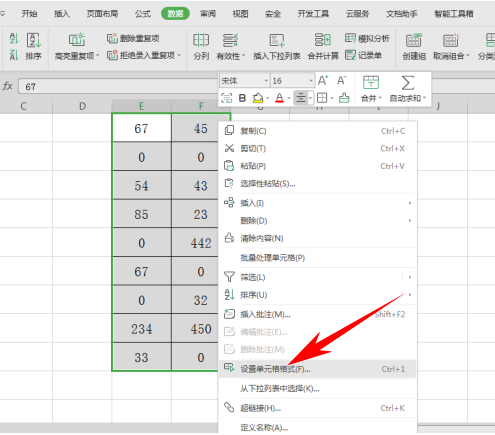
Task: Choose 剪切(T) from context menu
Action: pyautogui.click(x=317, y=148)
